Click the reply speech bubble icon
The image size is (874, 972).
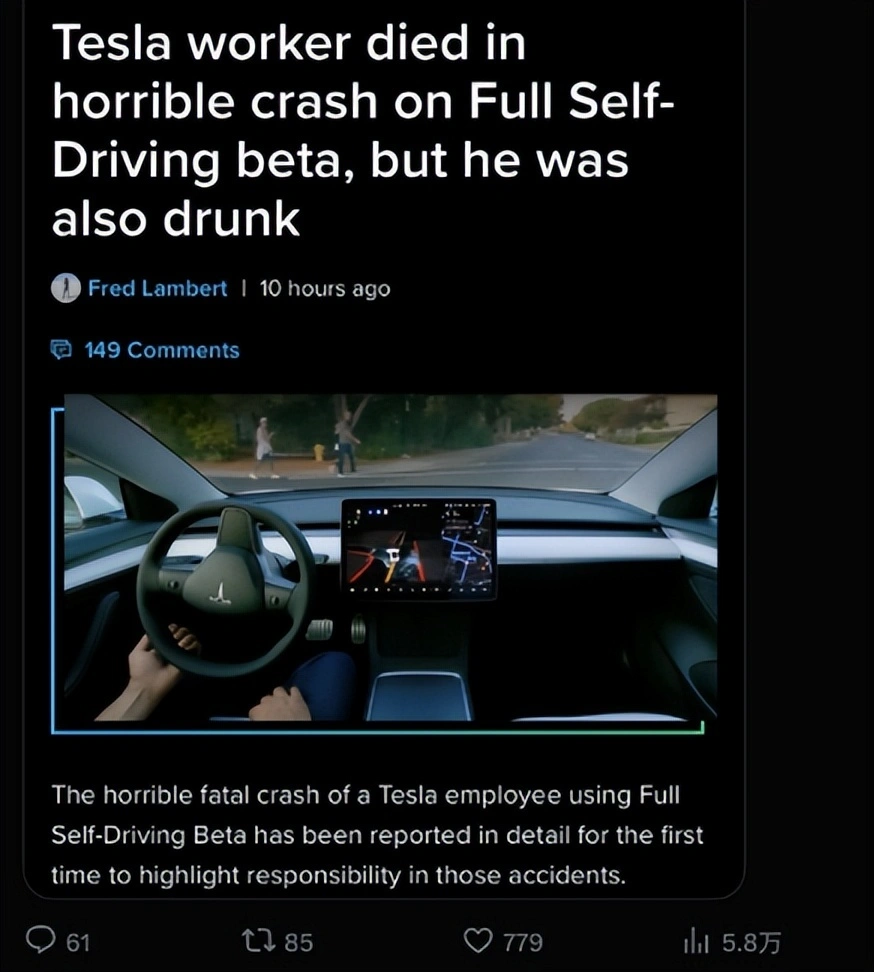(40, 942)
